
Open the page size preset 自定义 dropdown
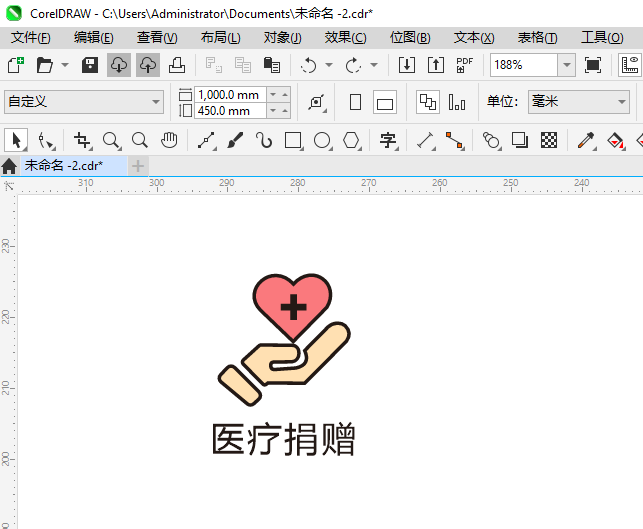(84, 102)
